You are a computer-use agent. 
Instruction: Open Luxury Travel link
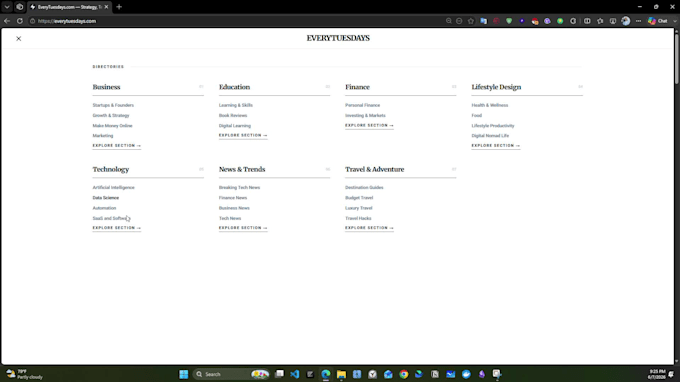(x=359, y=208)
